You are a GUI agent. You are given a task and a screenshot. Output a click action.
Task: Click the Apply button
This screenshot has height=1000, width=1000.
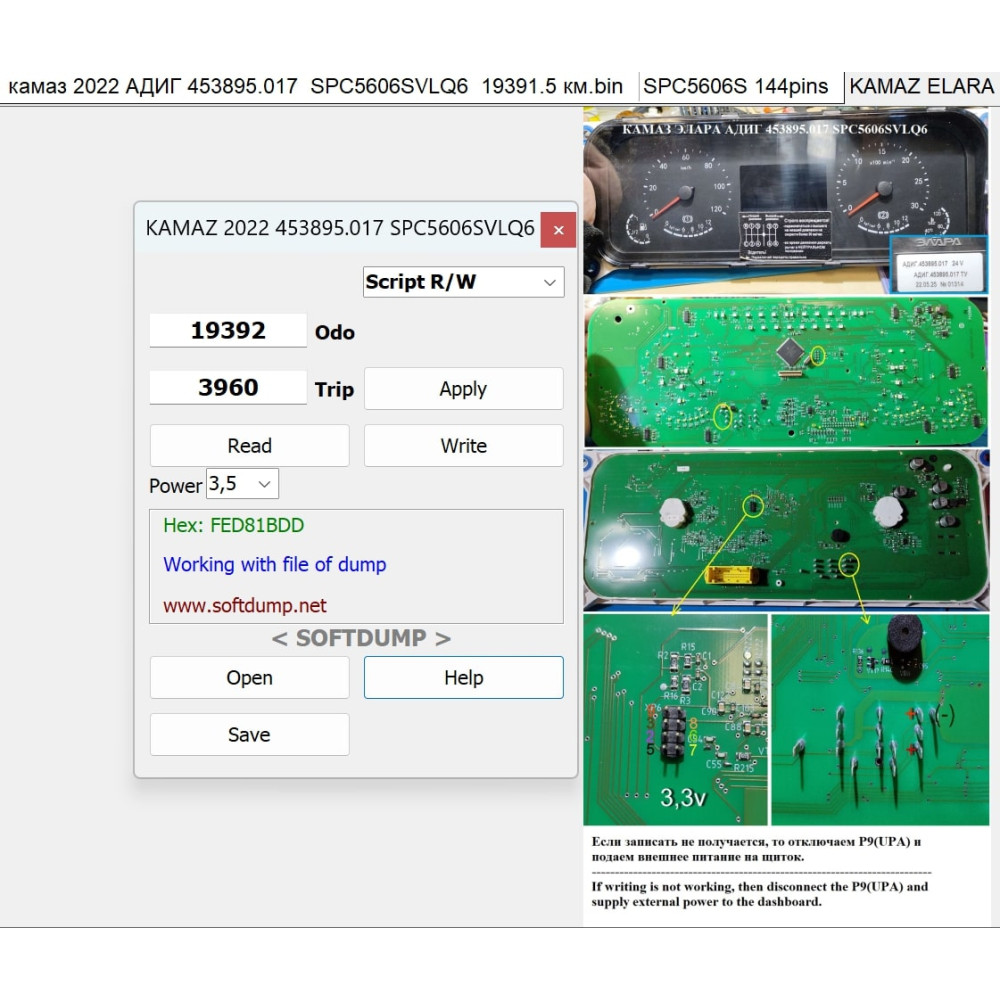pos(464,388)
